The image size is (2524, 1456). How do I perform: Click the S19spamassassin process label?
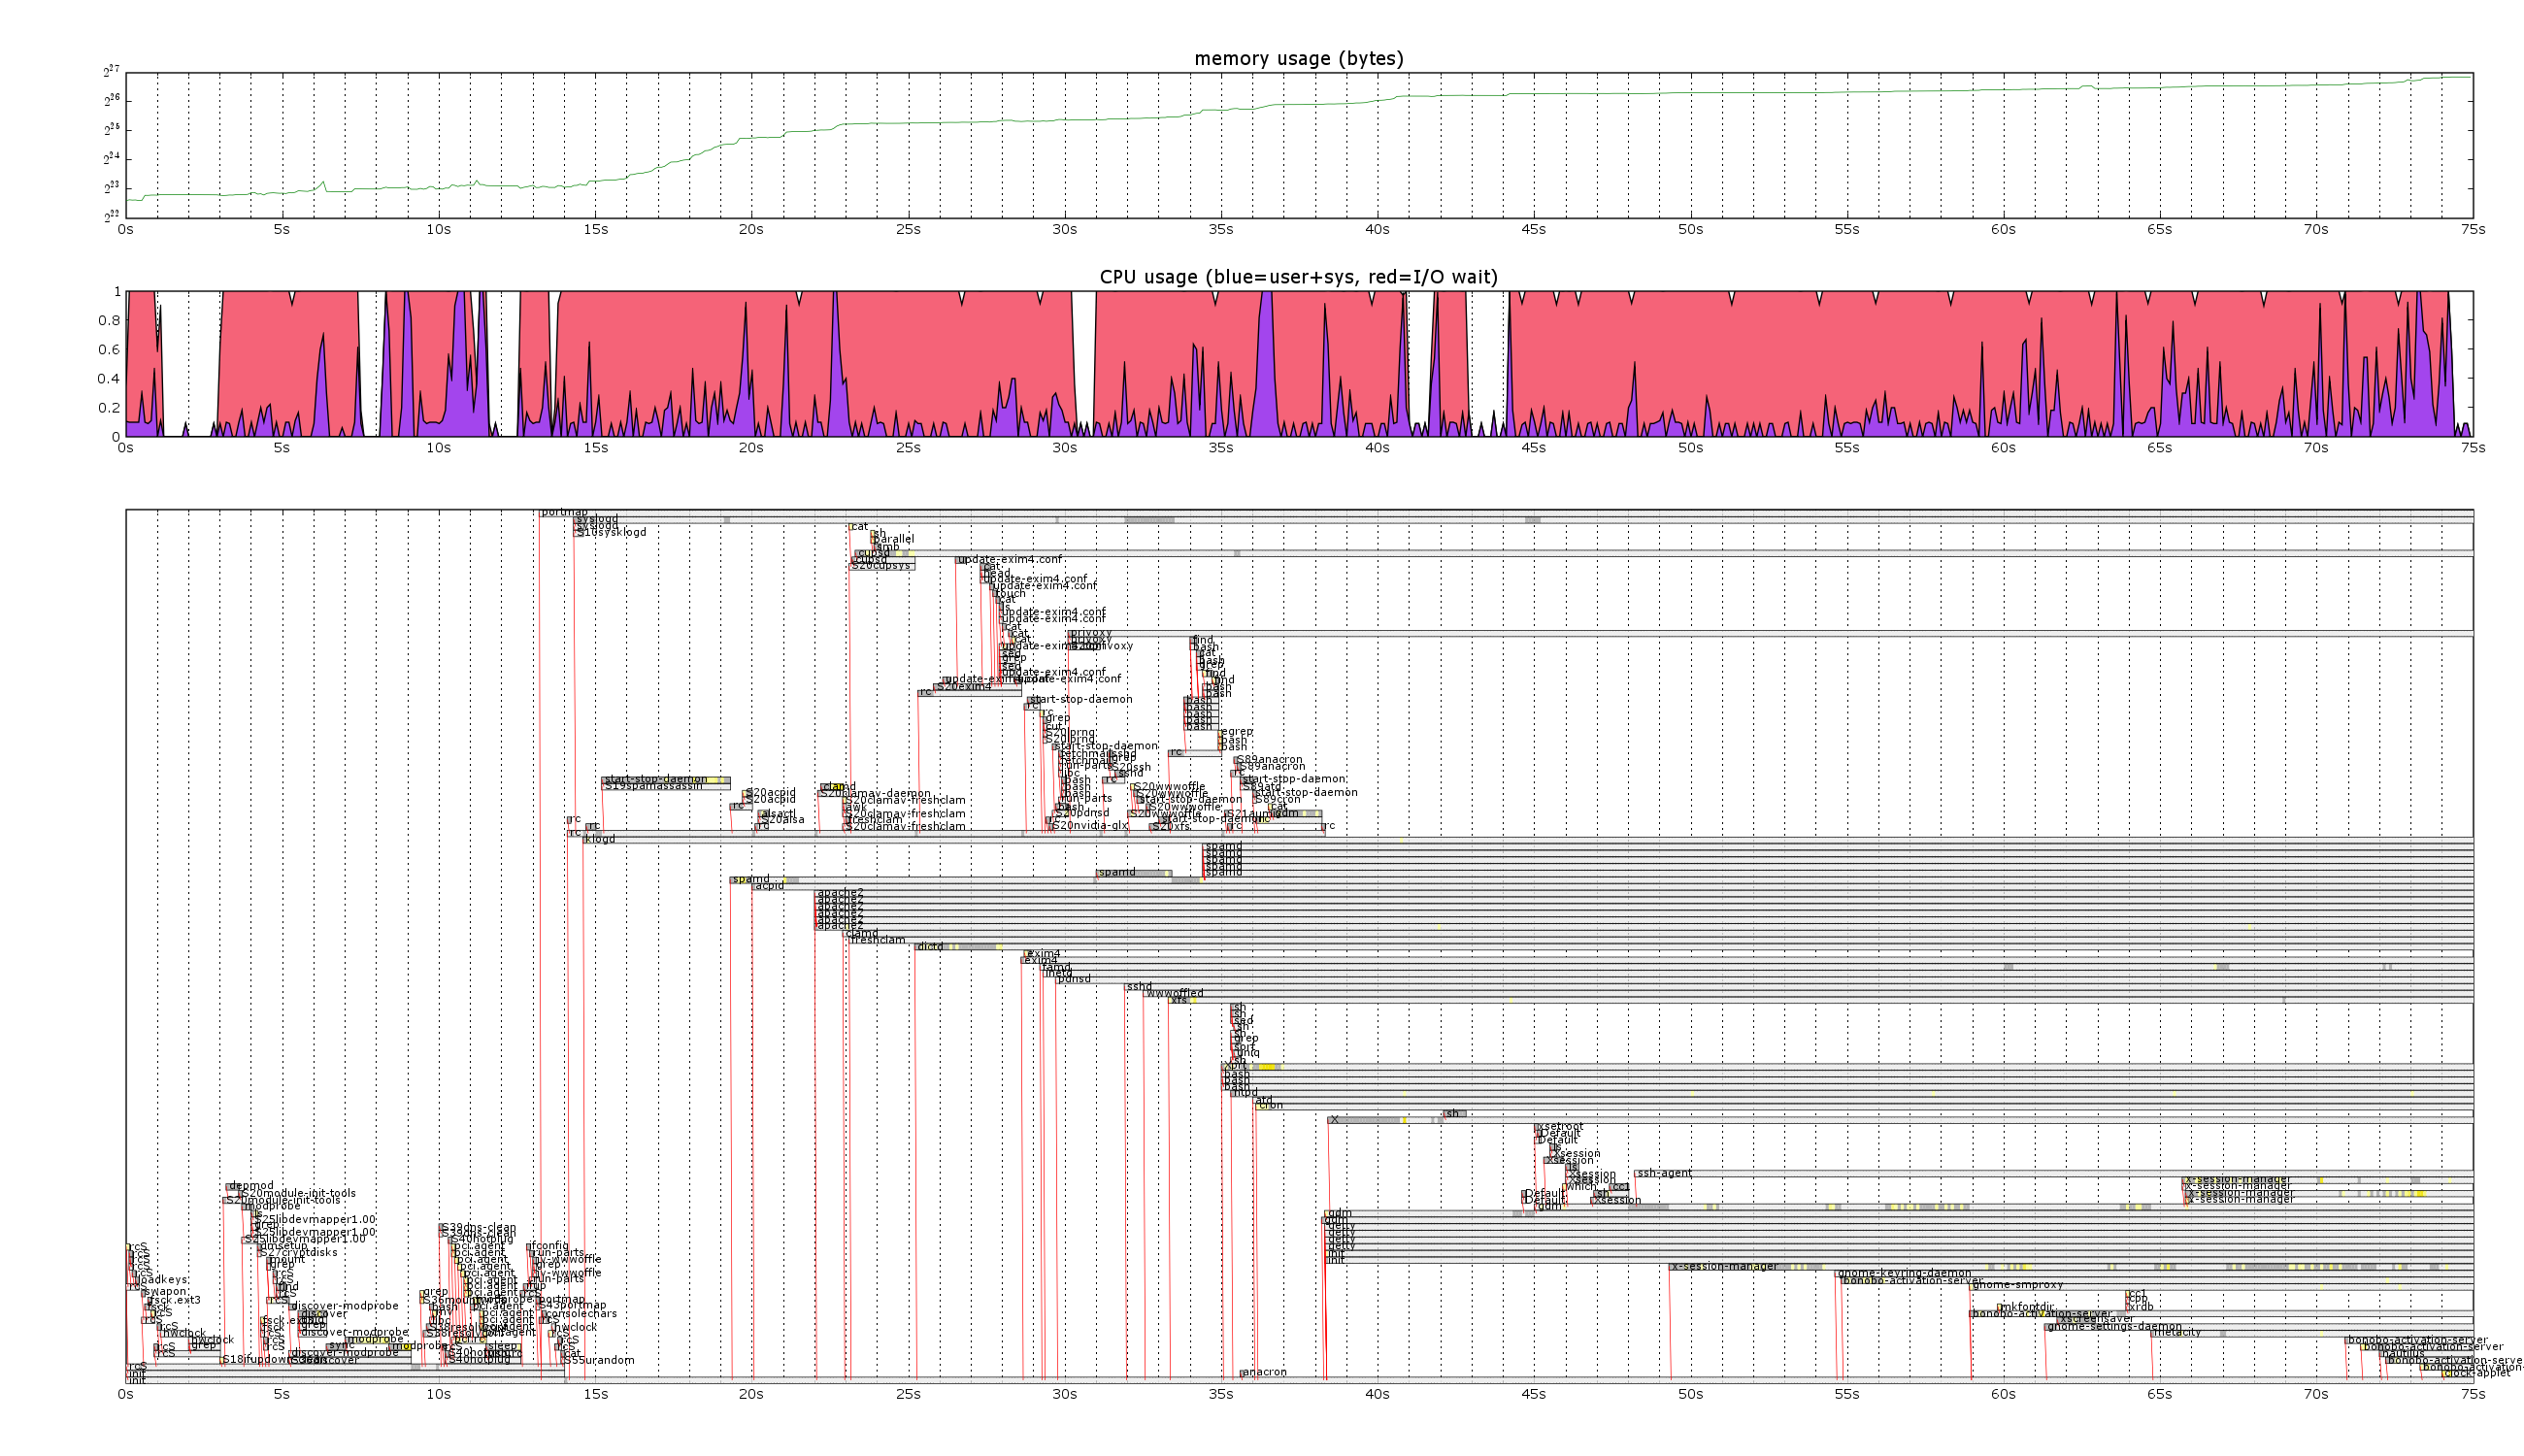tap(653, 786)
